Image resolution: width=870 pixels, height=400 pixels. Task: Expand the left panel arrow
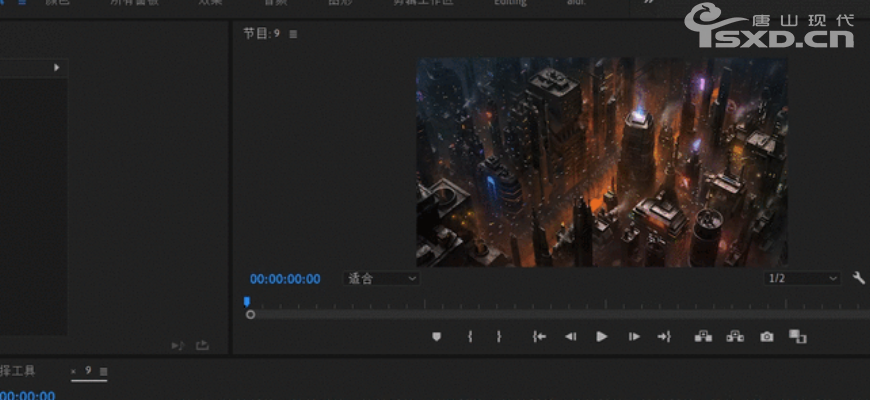coord(57,68)
